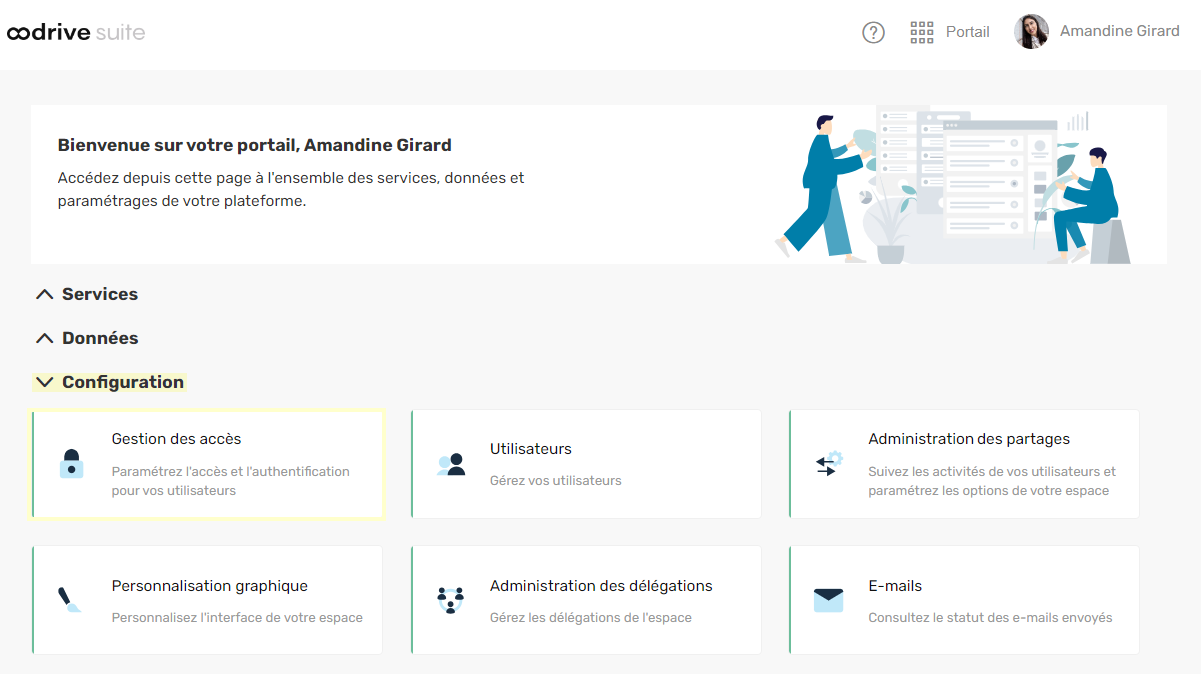Click the Utilisateurs people icon

(451, 464)
